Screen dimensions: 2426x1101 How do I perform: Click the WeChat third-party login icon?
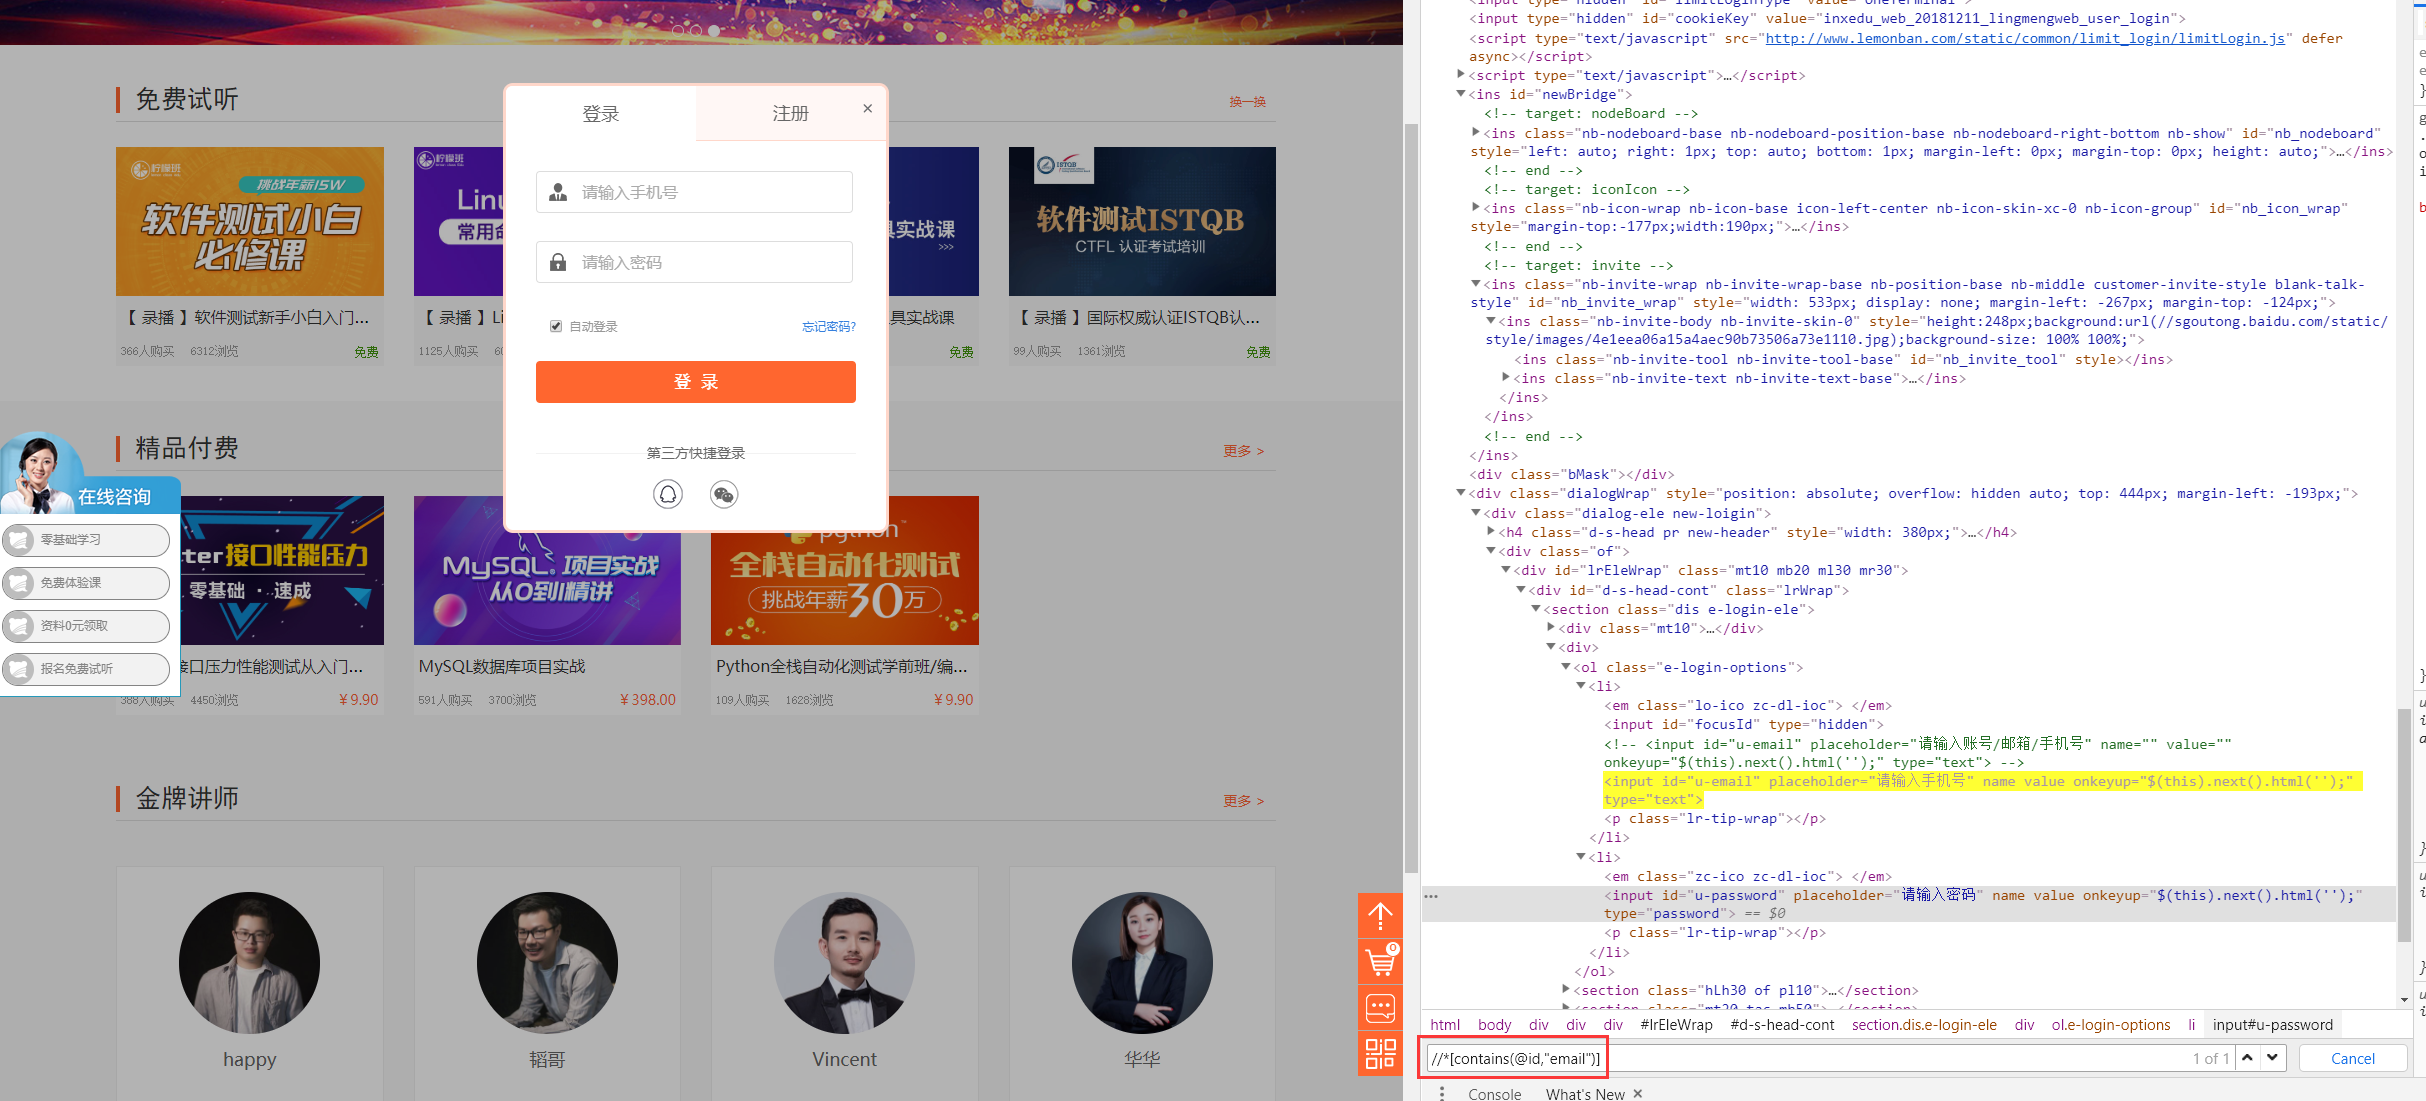(x=724, y=494)
